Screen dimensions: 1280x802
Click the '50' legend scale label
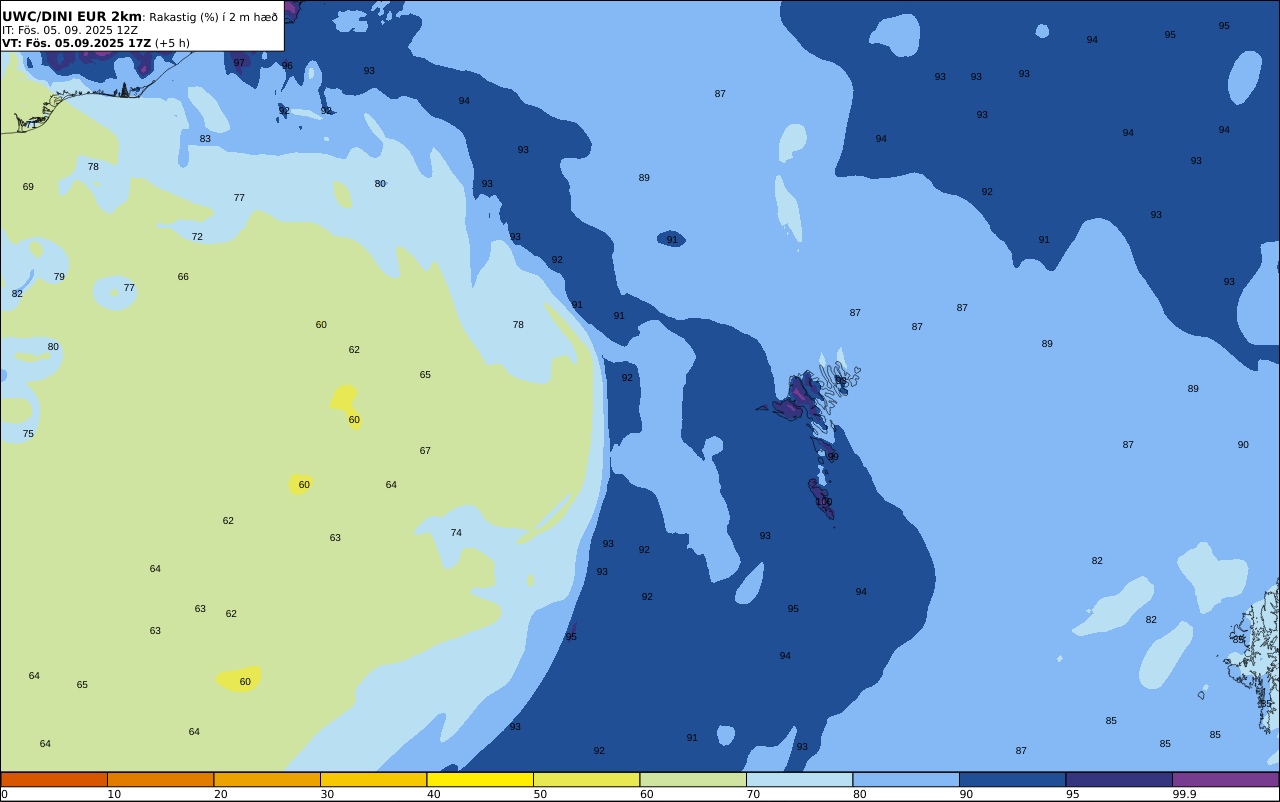pyautogui.click(x=540, y=794)
